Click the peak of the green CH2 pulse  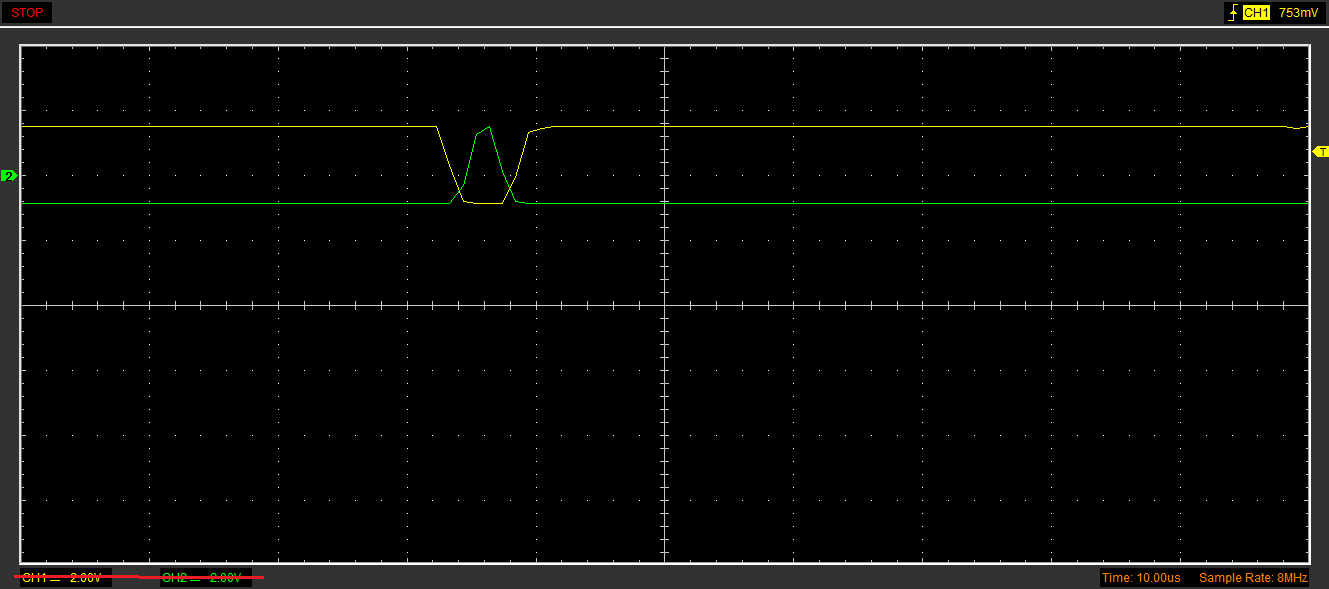tap(489, 127)
